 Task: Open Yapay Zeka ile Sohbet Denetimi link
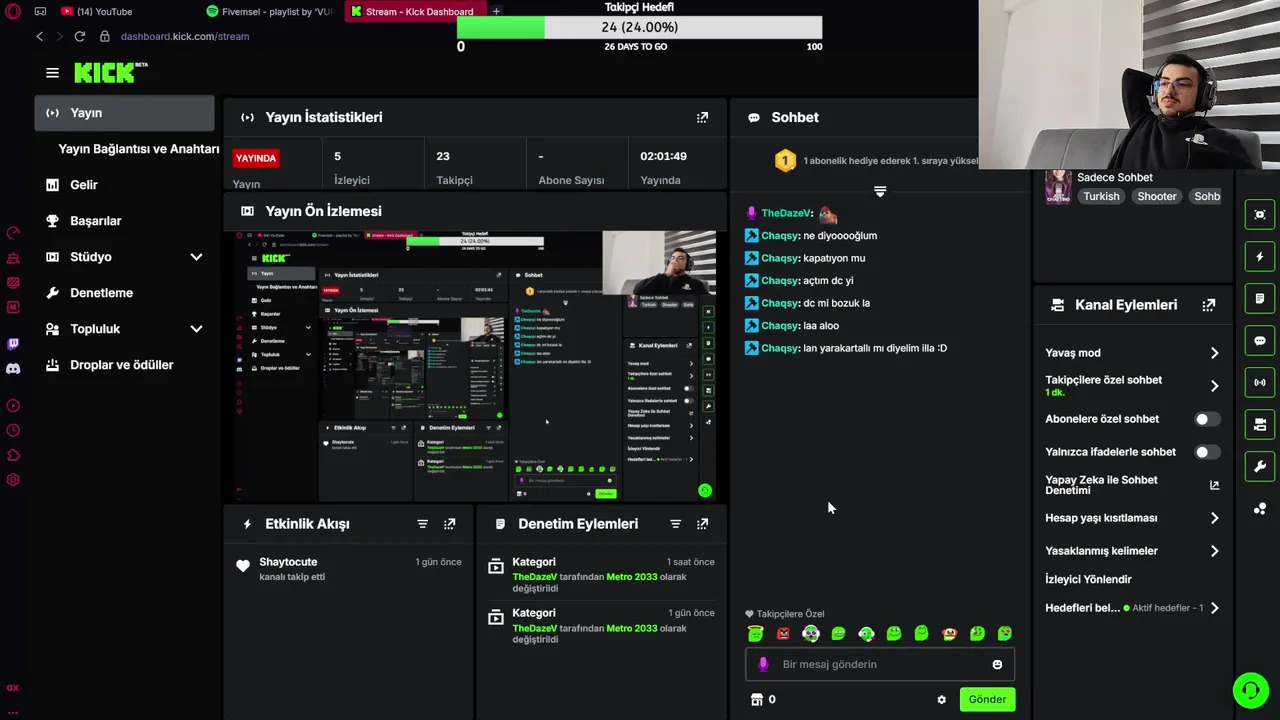(x=1132, y=485)
